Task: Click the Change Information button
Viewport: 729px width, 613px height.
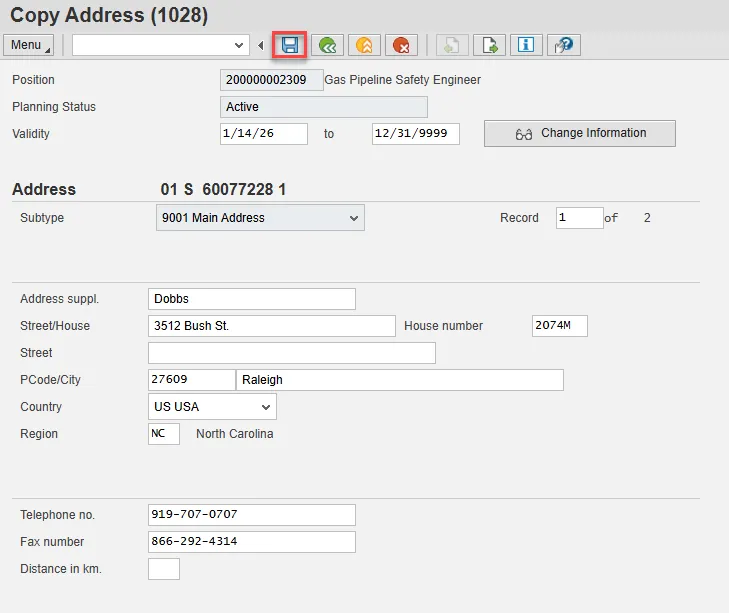Action: click(x=580, y=133)
